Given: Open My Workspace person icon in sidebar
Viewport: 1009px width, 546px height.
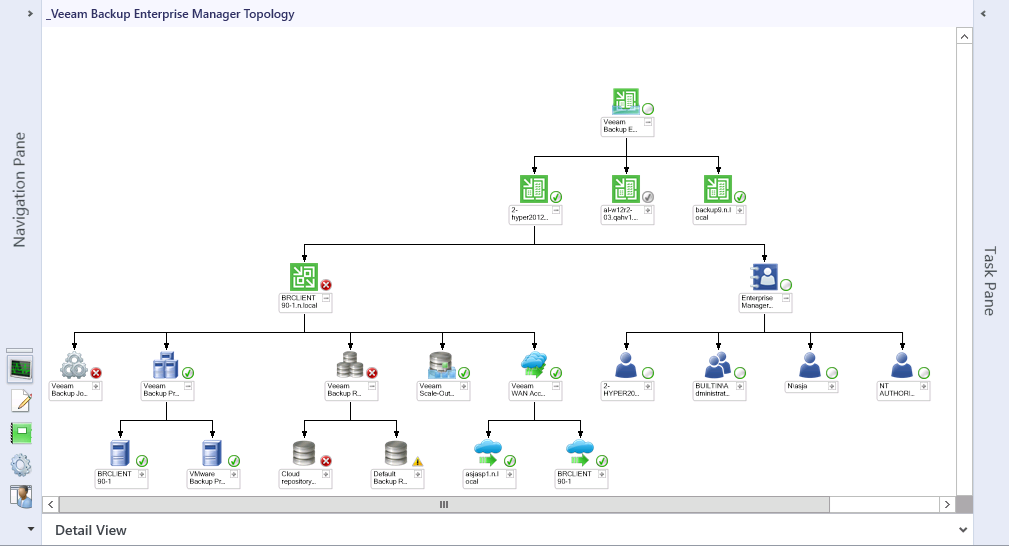Looking at the screenshot, I should point(21,496).
